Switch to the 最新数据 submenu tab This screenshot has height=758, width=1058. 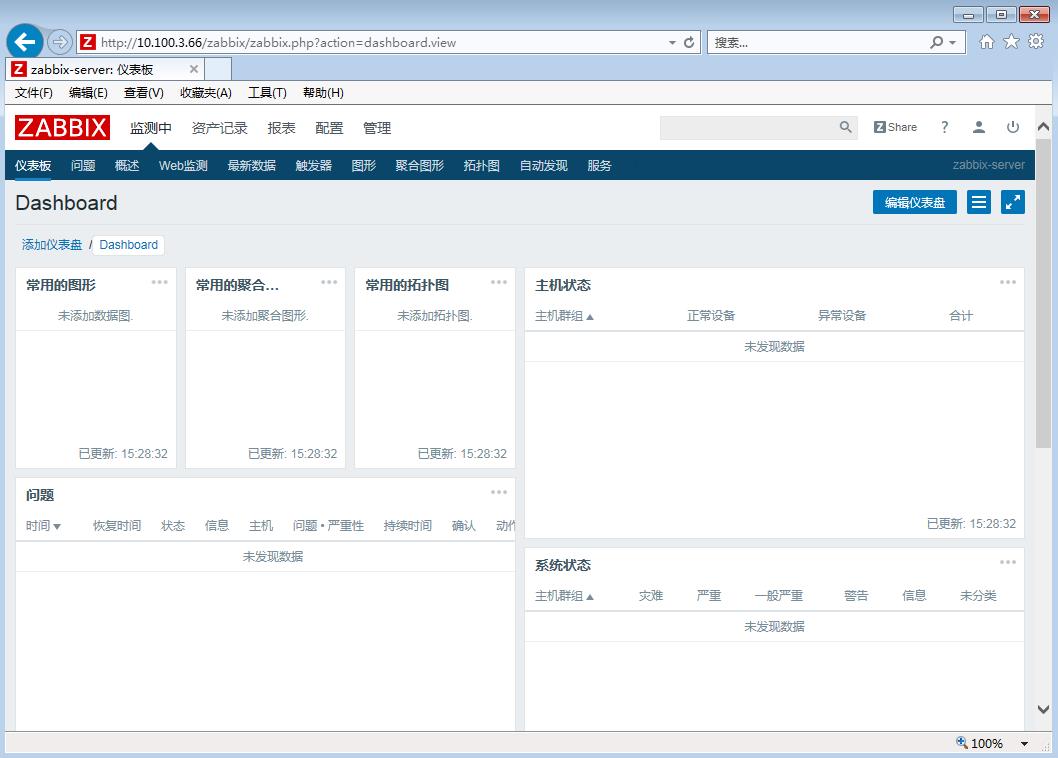coord(251,166)
